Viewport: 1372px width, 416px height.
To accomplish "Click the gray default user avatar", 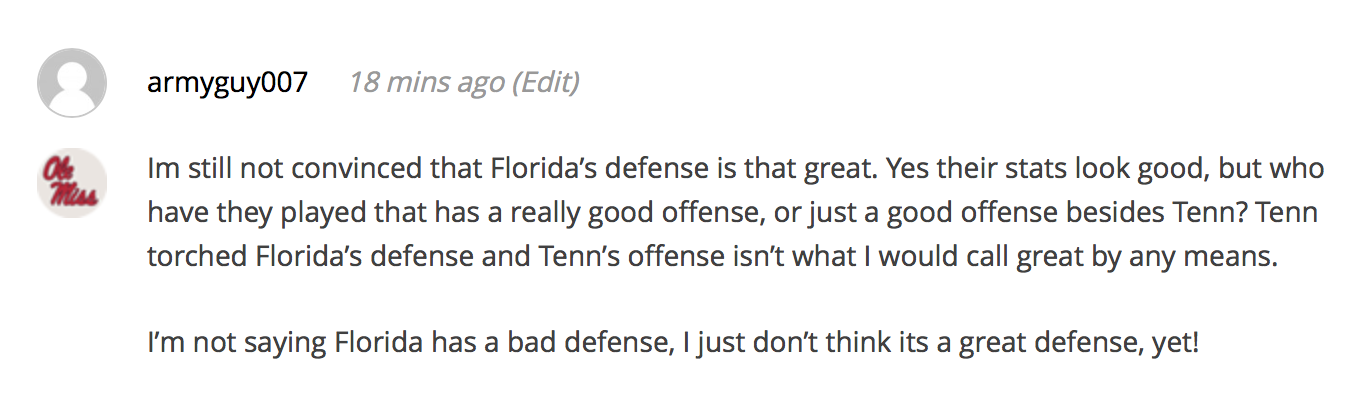I will click(72, 83).
